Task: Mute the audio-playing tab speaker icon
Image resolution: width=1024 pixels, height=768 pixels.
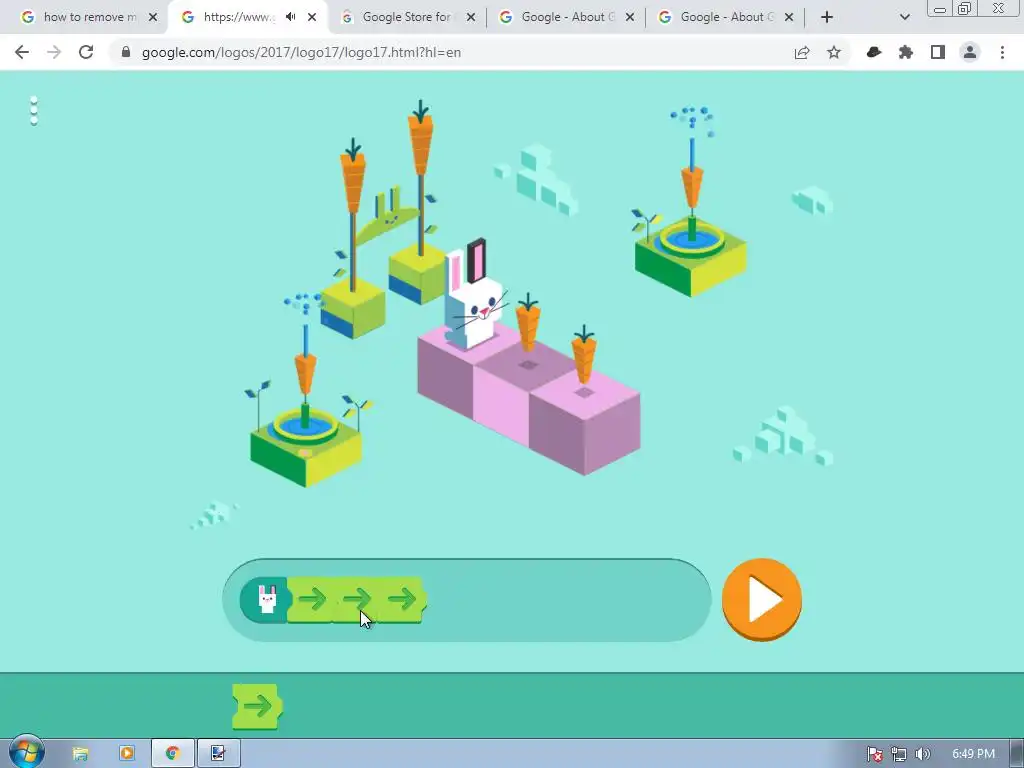Action: click(x=291, y=17)
